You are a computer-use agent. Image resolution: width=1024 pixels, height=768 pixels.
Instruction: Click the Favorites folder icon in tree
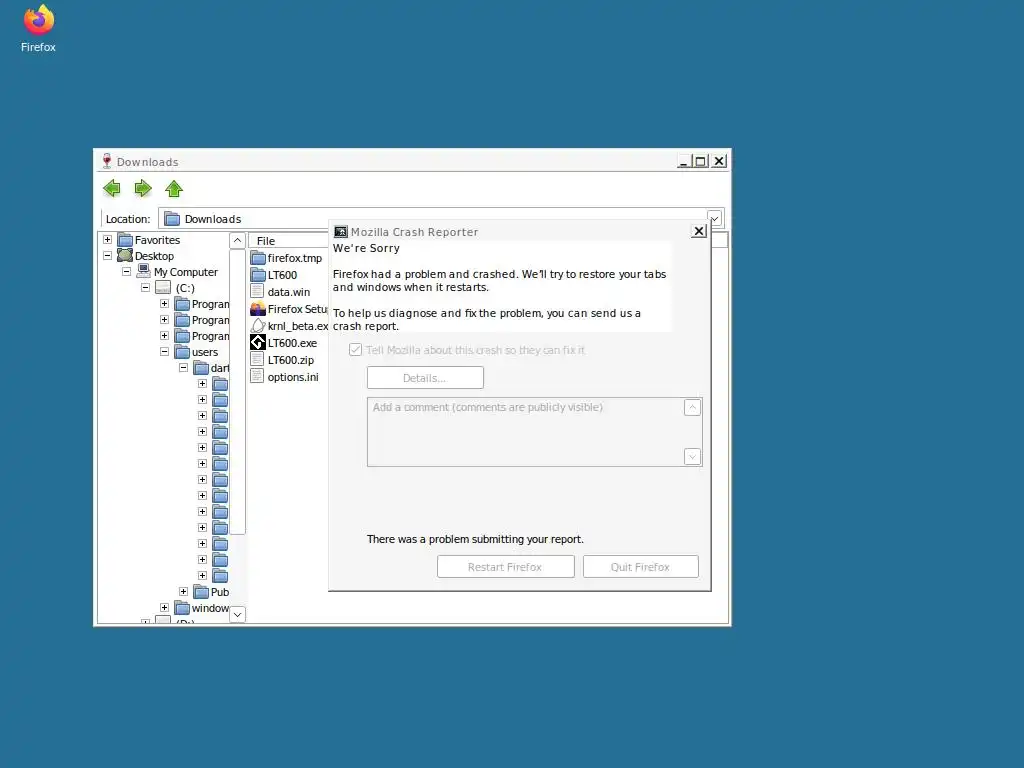click(x=125, y=240)
